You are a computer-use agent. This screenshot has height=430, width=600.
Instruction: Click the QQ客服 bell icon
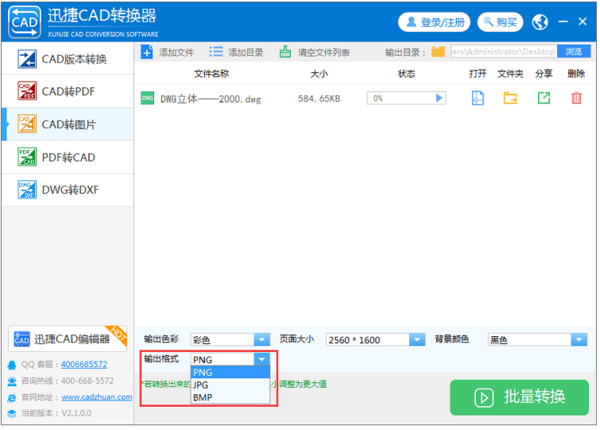click(x=12, y=365)
